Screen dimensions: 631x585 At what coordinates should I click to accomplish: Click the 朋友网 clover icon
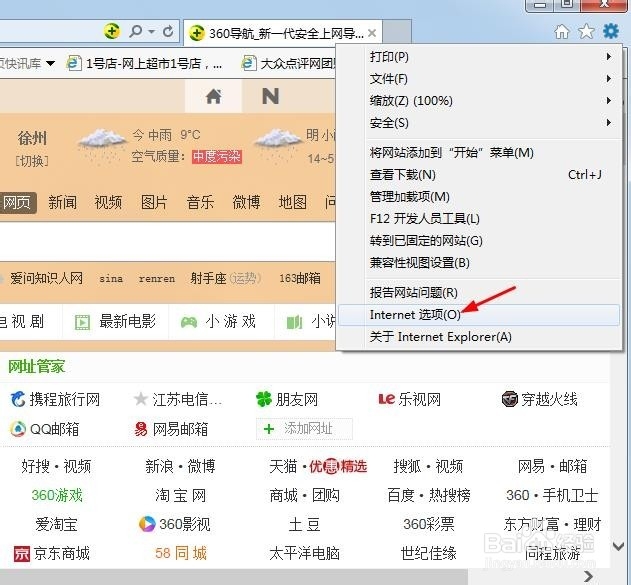click(264, 399)
